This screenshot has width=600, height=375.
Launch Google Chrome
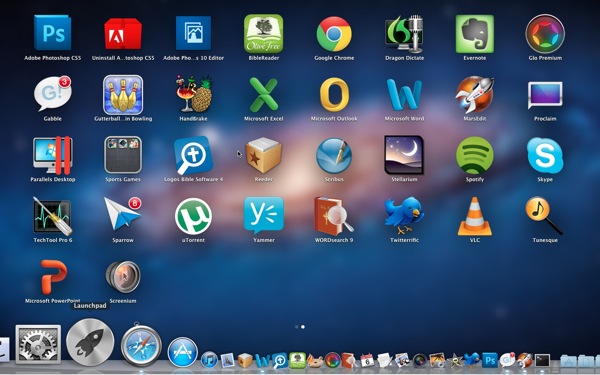(334, 34)
